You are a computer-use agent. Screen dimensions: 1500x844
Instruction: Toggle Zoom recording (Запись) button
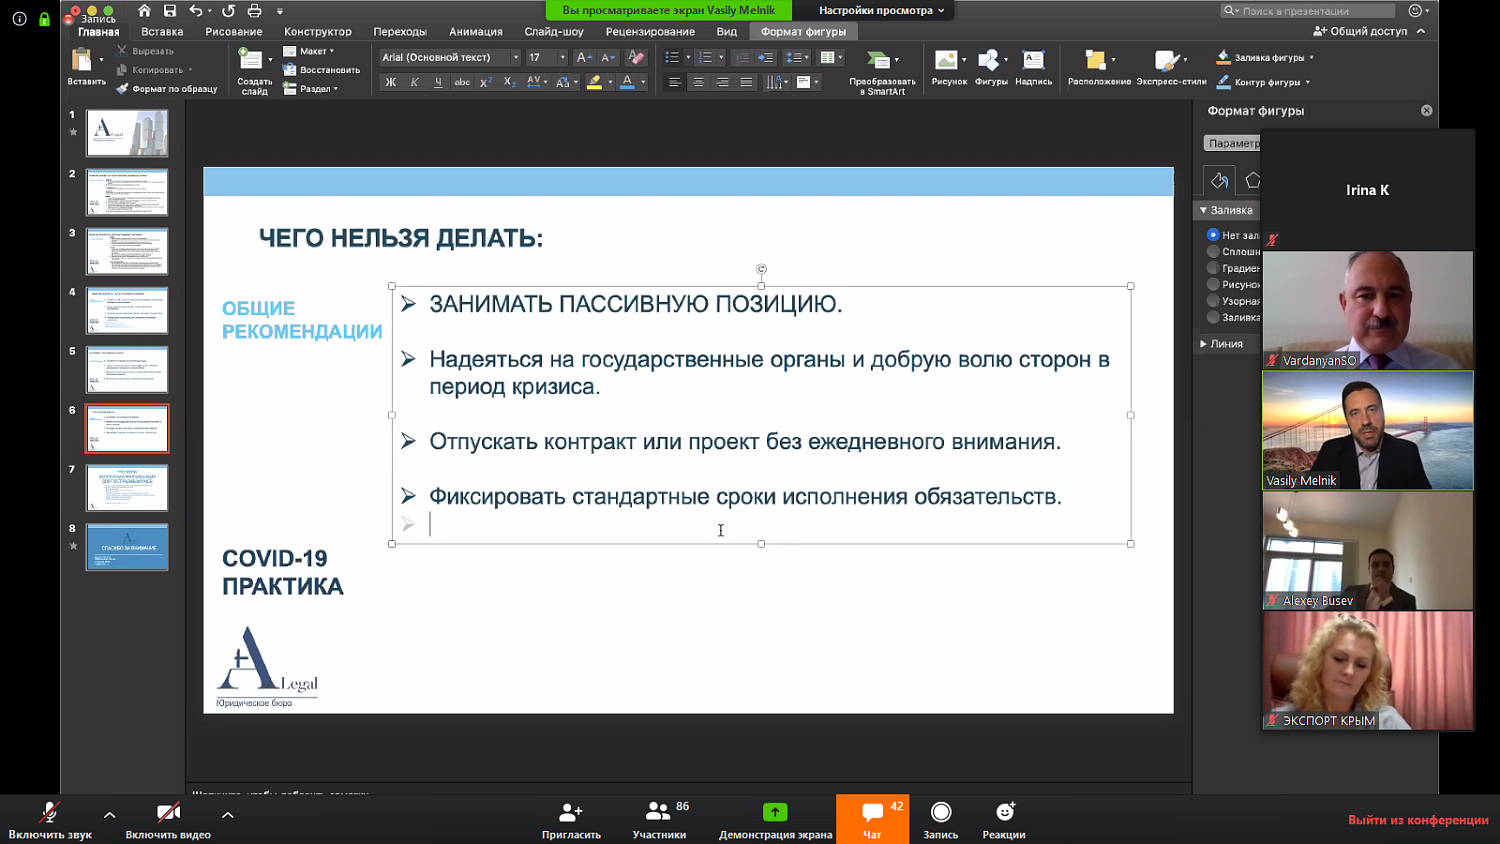(940, 819)
